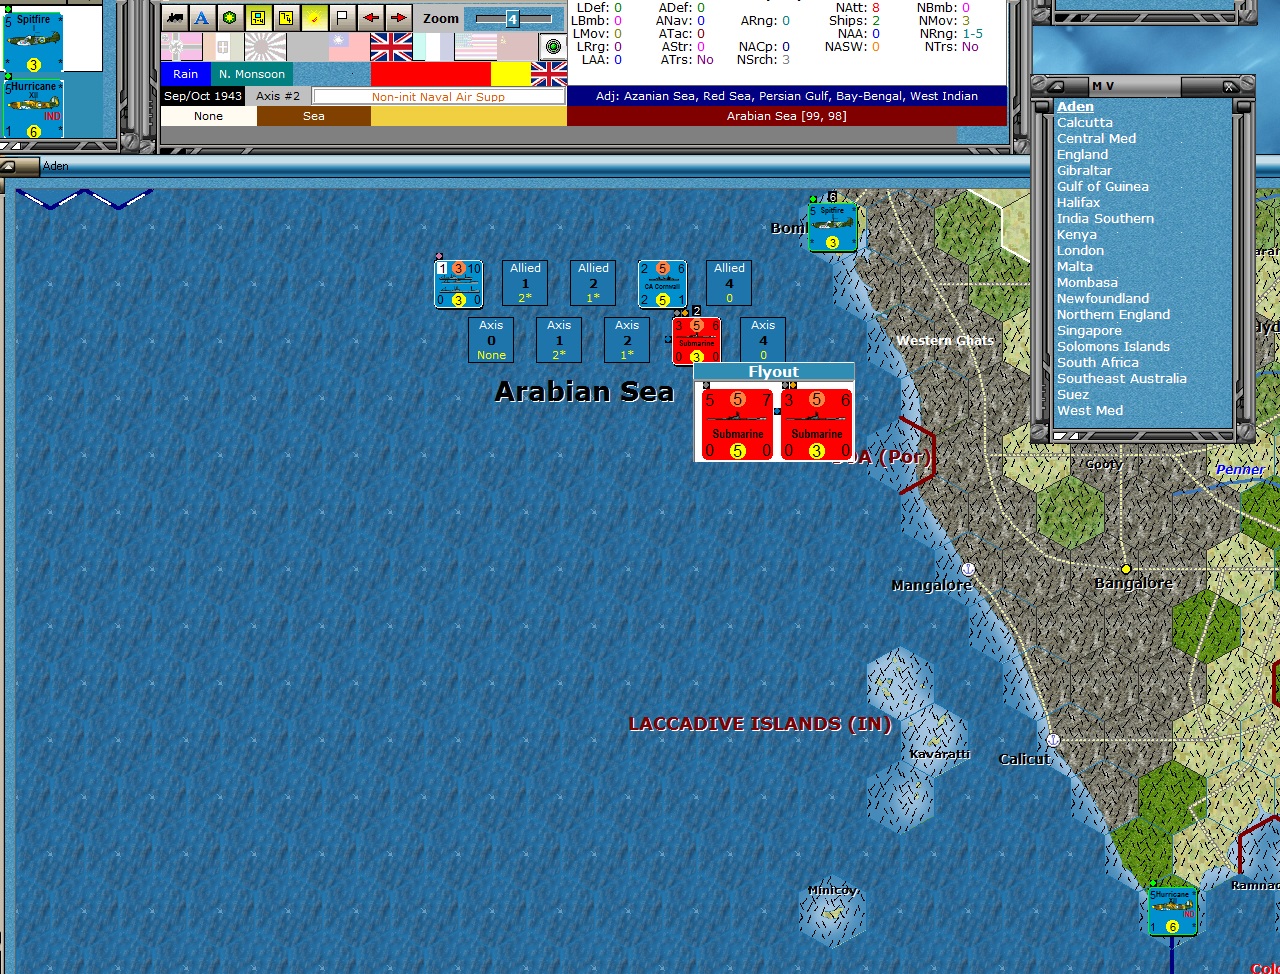The image size is (1280, 974).
Task: Pick the 5-7 Submarine in the Flyout
Action: 737,425
